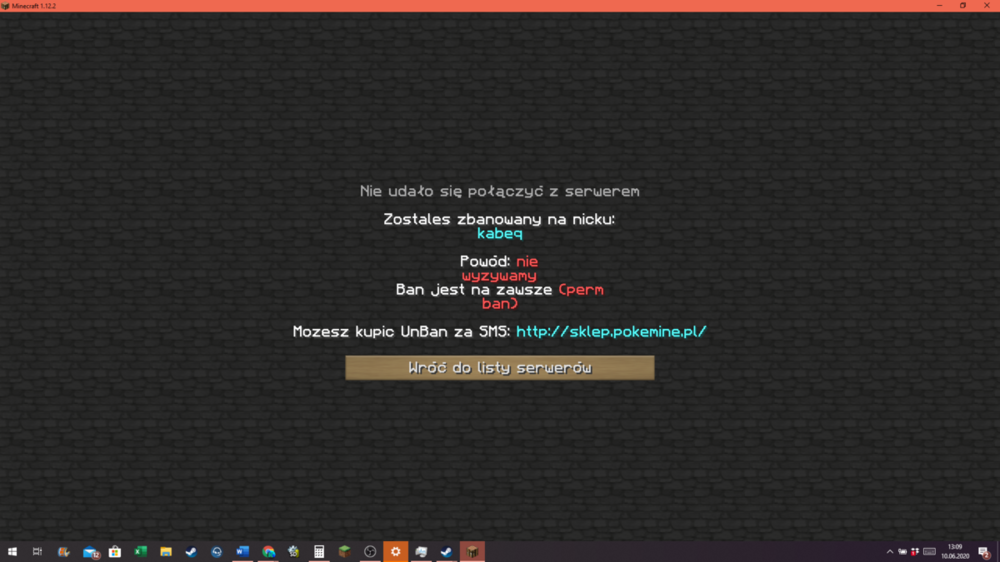This screenshot has width=1000, height=562.
Task: Click the running Steam icon beside the crafting table
Action: coord(446,551)
